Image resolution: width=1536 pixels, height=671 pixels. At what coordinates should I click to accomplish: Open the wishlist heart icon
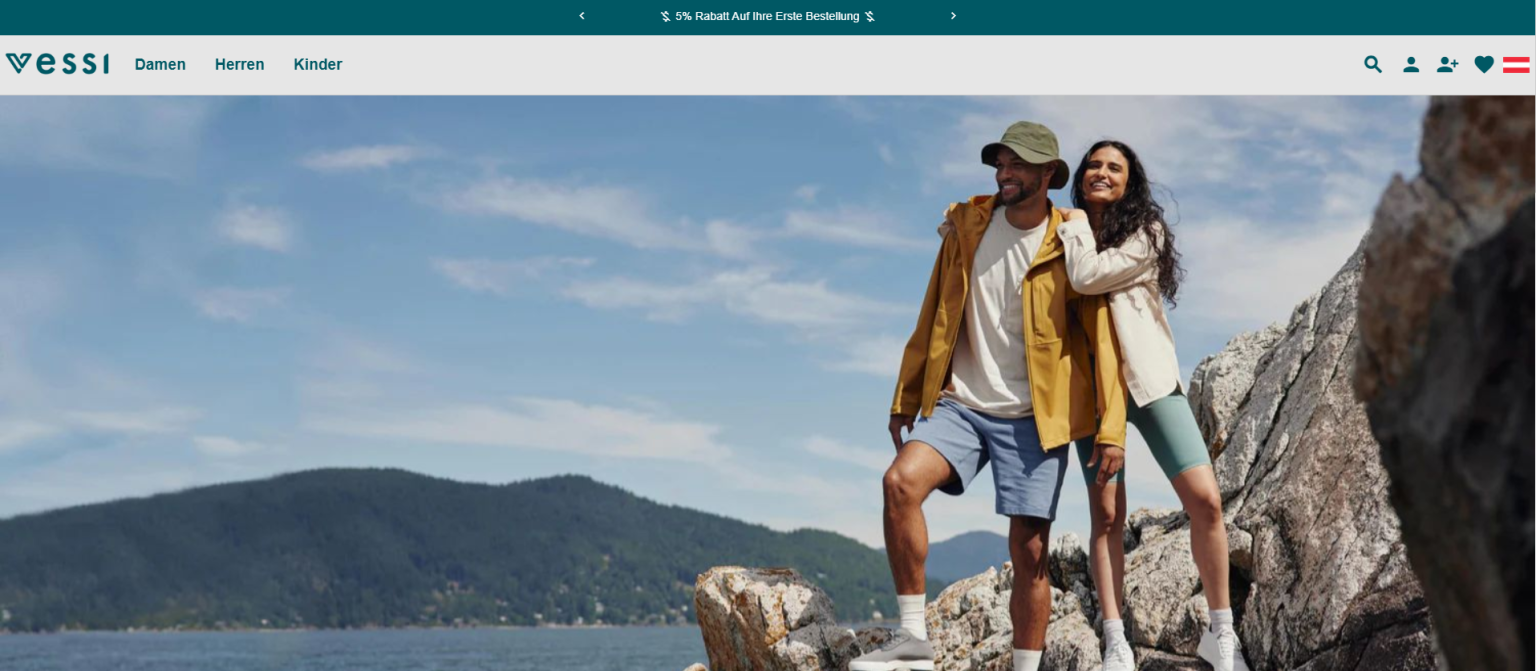1484,64
